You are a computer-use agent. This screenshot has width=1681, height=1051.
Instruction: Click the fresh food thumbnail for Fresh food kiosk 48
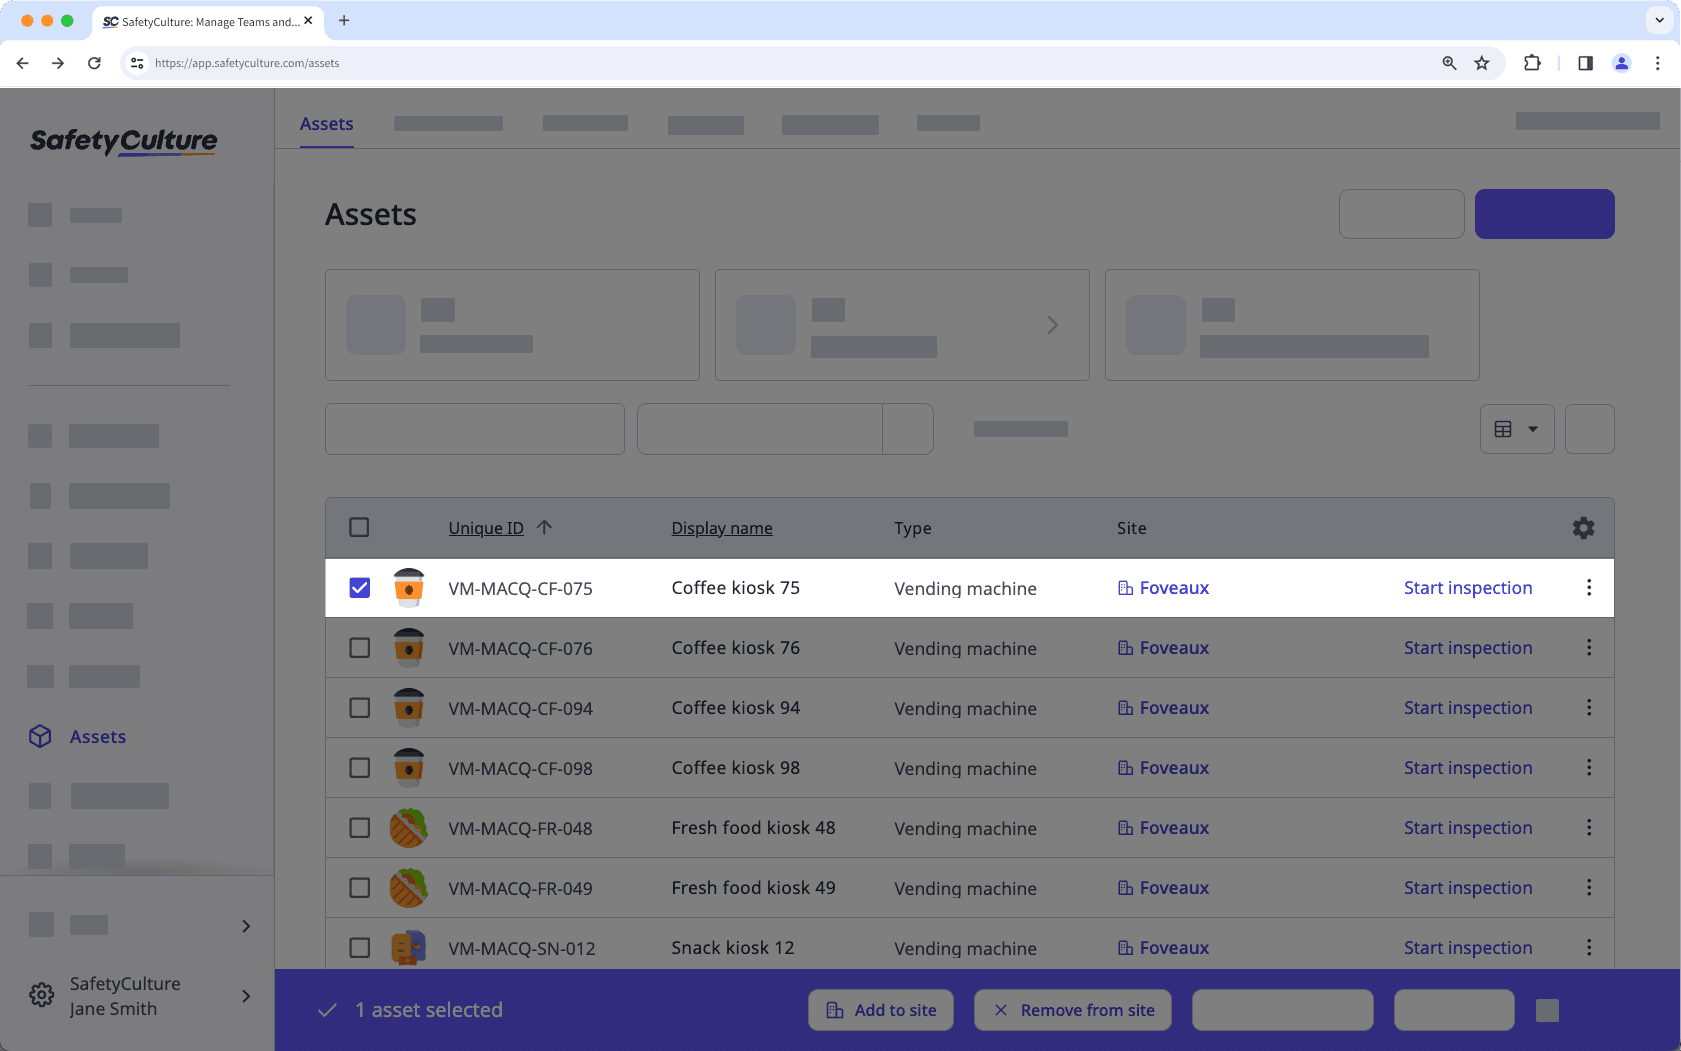[409, 827]
